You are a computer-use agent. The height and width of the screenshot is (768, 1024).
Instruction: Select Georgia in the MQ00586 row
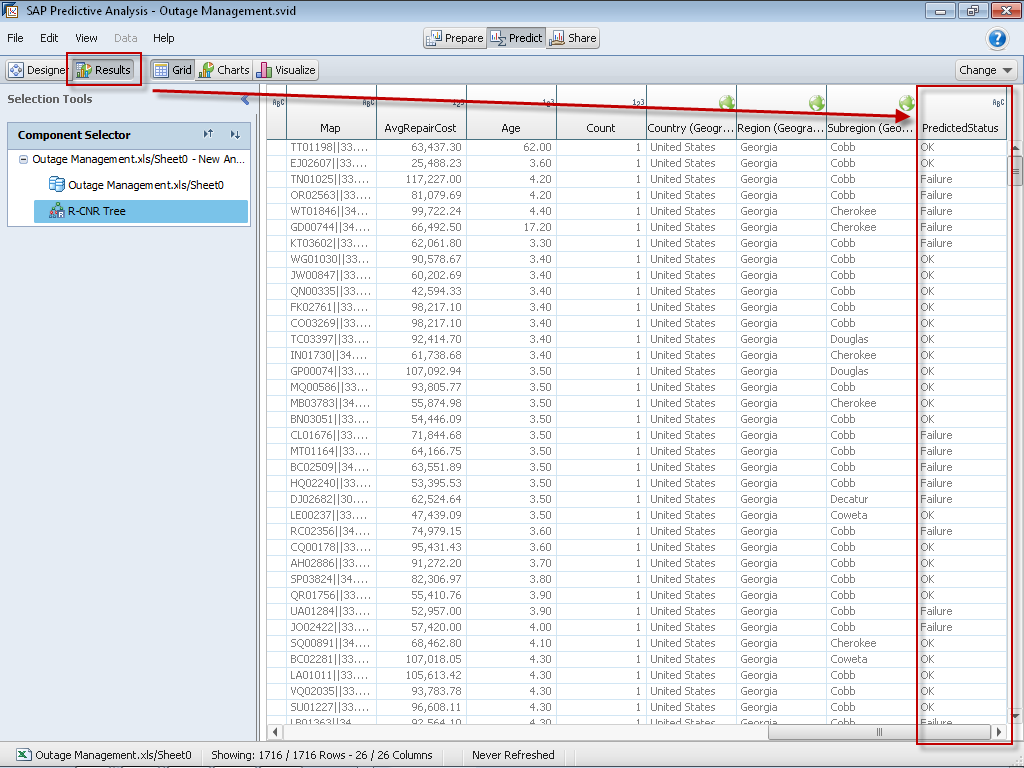[x=781, y=387]
